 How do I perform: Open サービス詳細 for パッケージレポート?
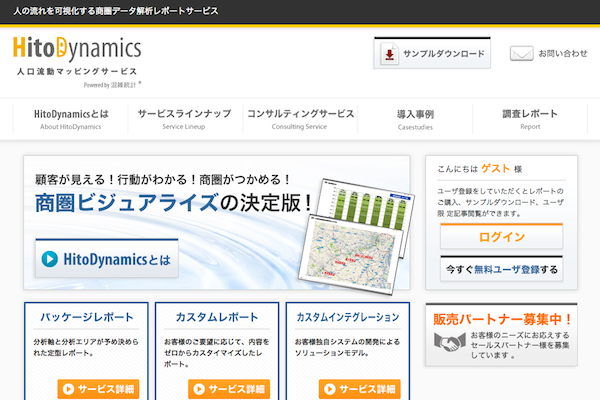[98, 389]
